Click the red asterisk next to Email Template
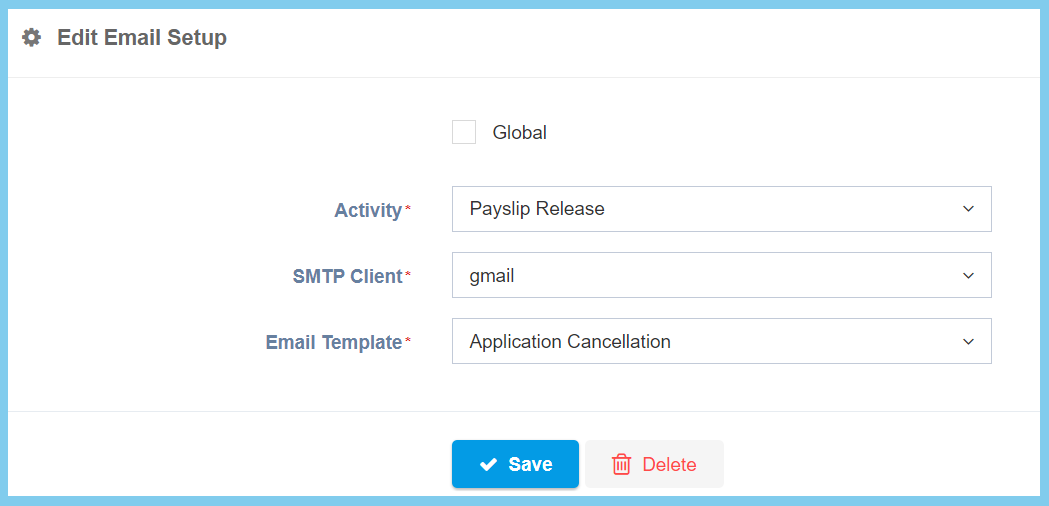Image resolution: width=1049 pixels, height=506 pixels. [x=408, y=341]
